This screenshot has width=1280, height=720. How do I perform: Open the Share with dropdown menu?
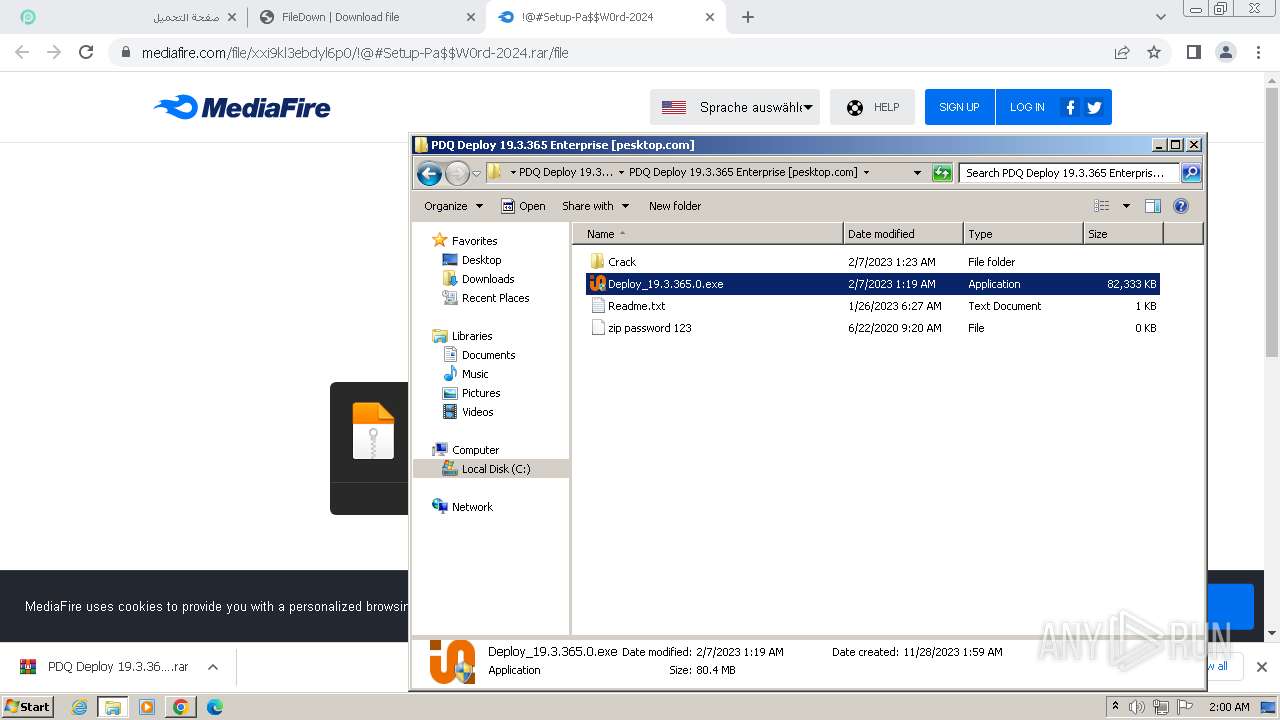[595, 206]
